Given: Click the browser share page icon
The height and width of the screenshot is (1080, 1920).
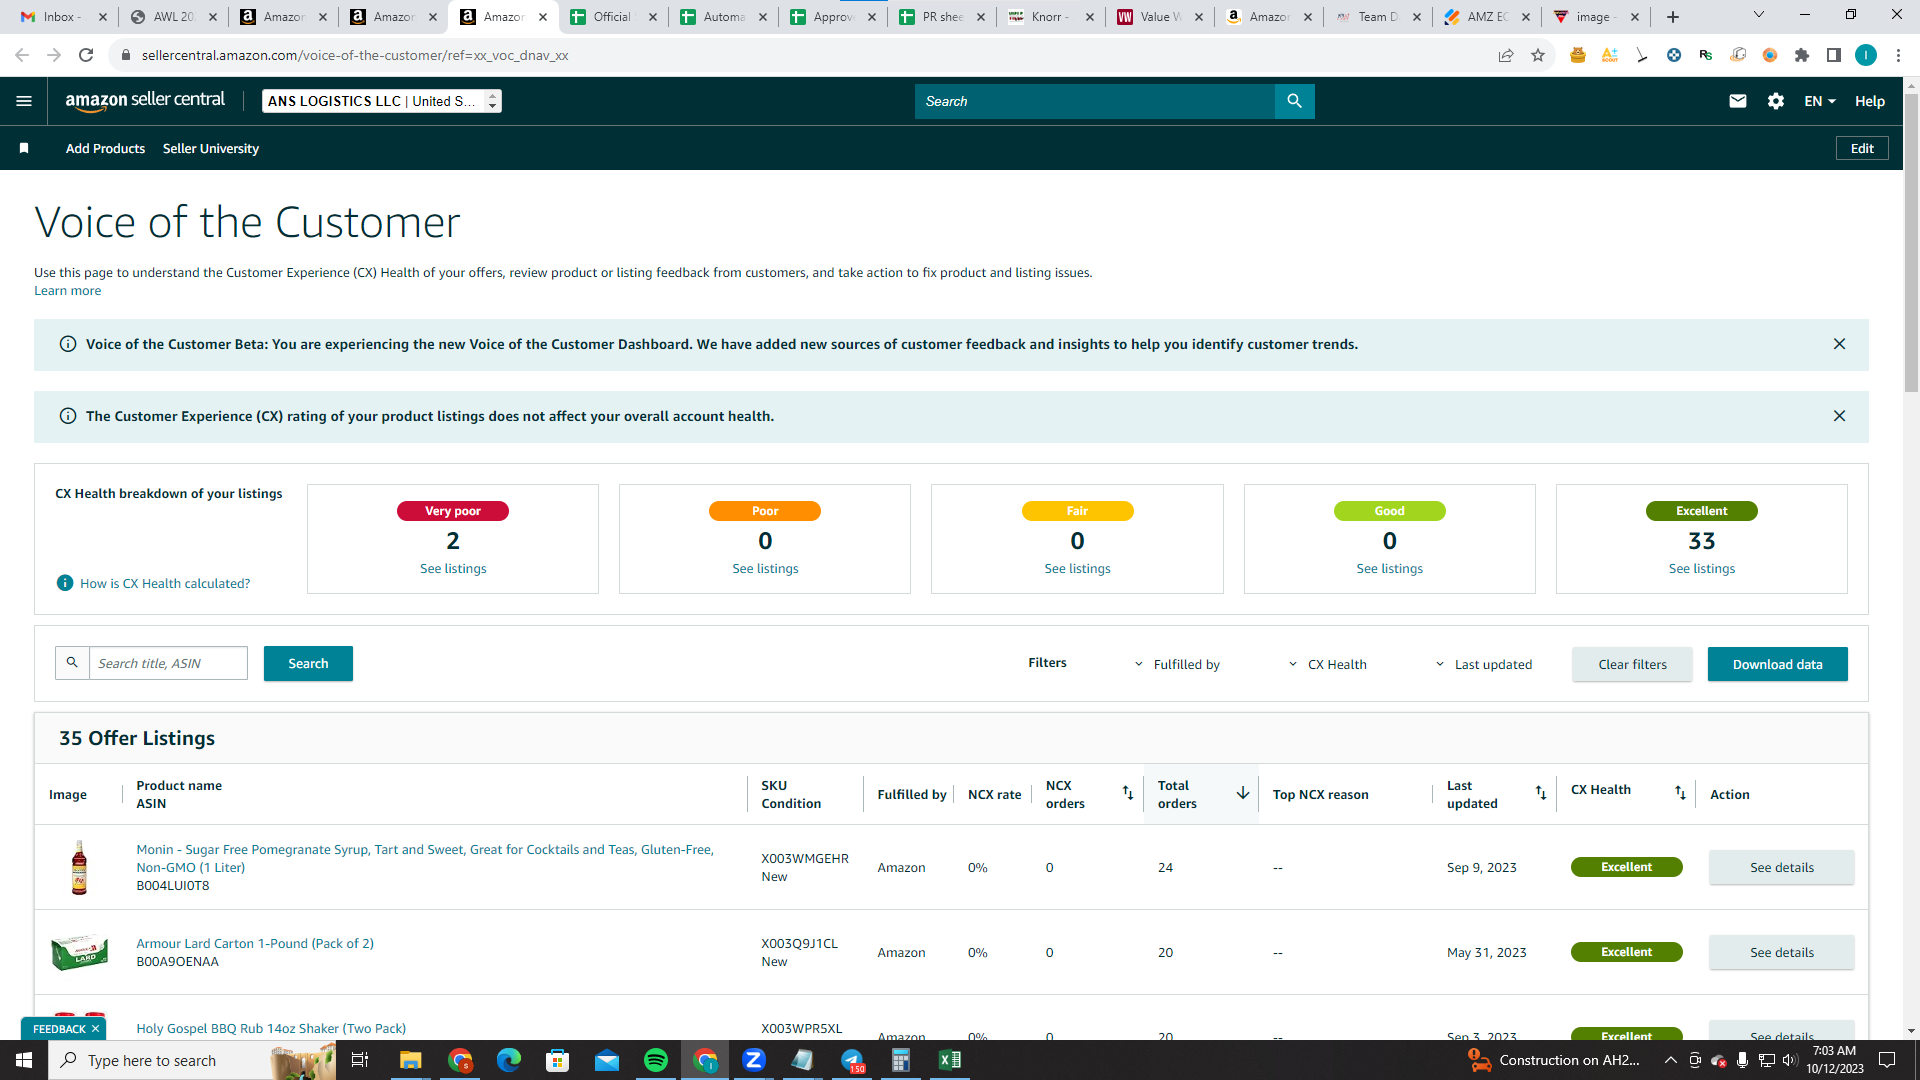Looking at the screenshot, I should [x=1506, y=55].
